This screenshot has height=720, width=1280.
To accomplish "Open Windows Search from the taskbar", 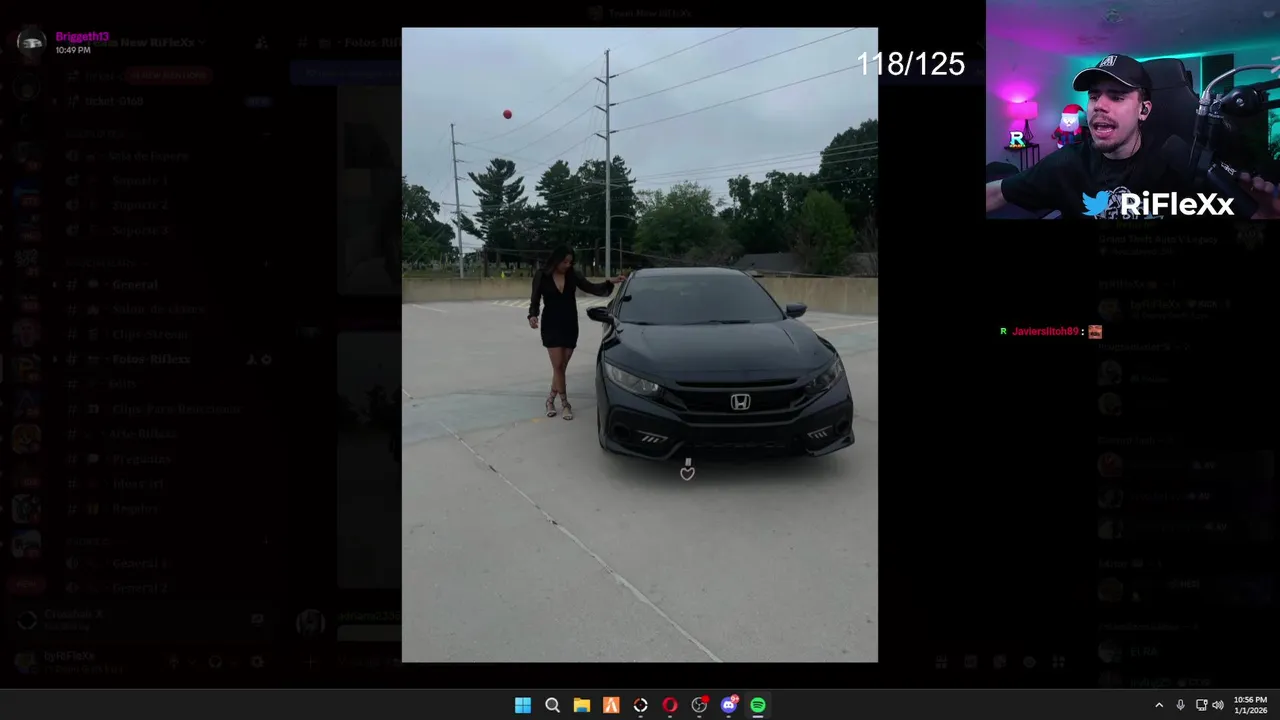I will [x=552, y=705].
